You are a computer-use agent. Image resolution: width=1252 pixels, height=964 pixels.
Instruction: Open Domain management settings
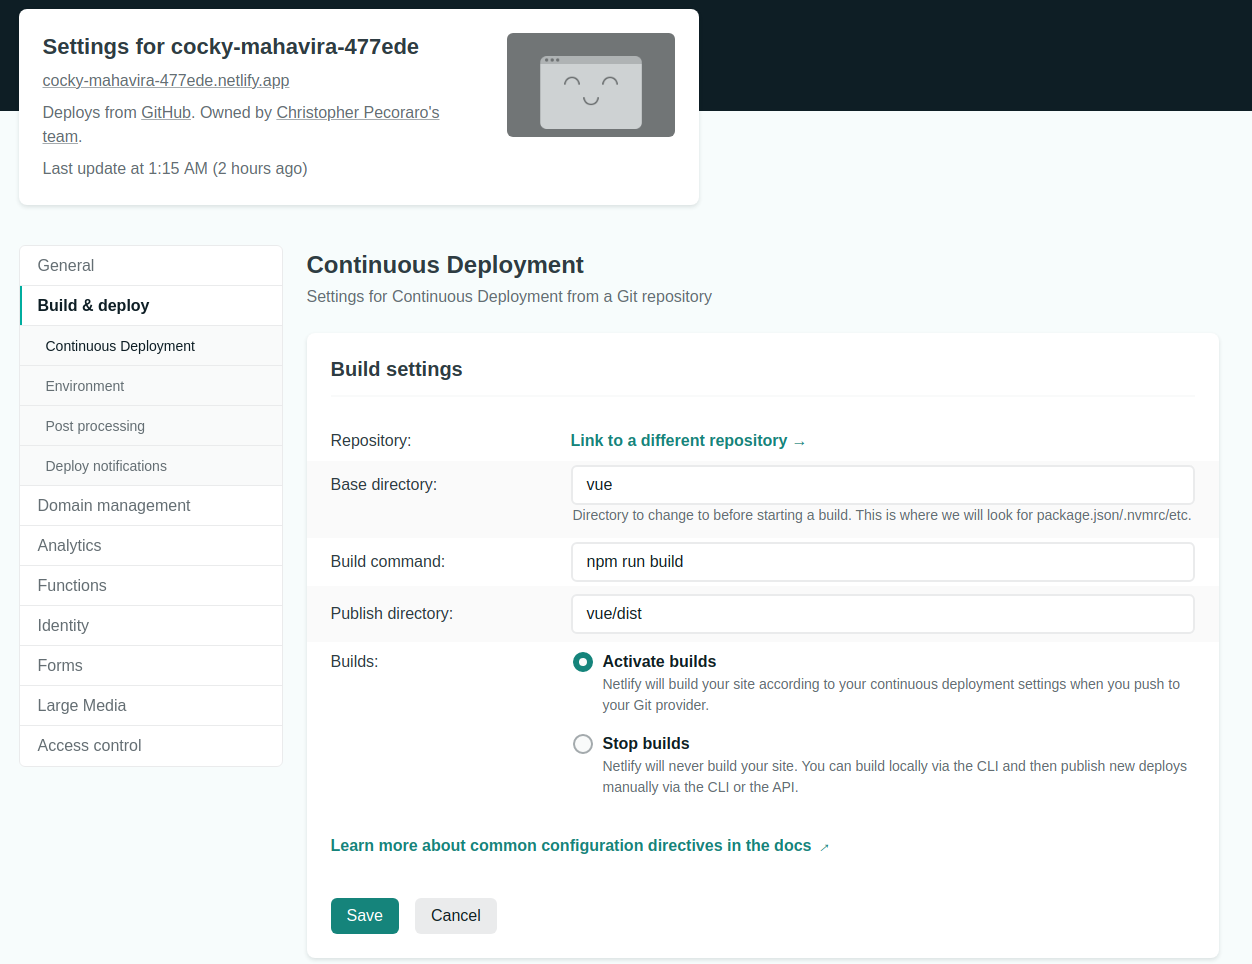[x=114, y=505]
